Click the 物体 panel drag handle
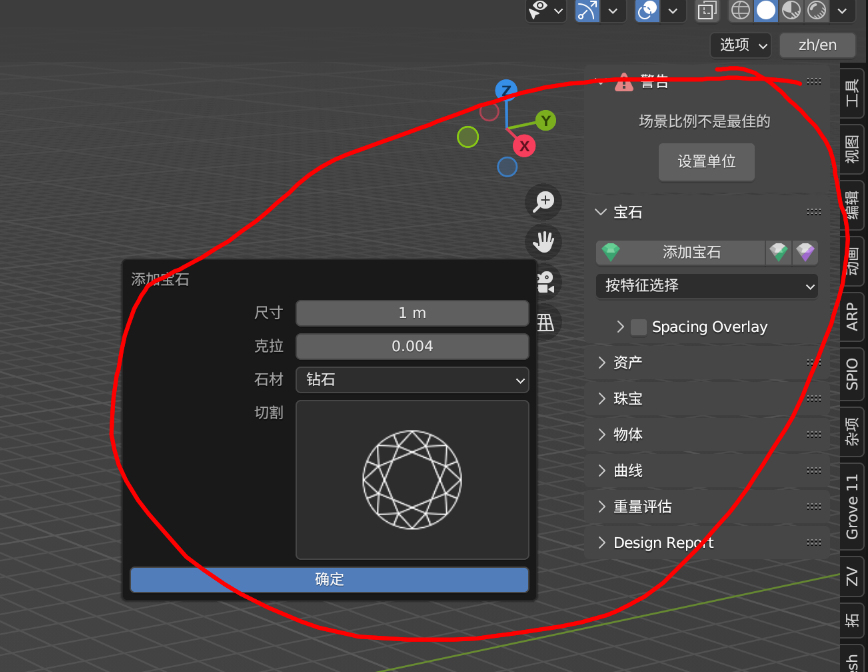The image size is (868, 672). tap(814, 435)
